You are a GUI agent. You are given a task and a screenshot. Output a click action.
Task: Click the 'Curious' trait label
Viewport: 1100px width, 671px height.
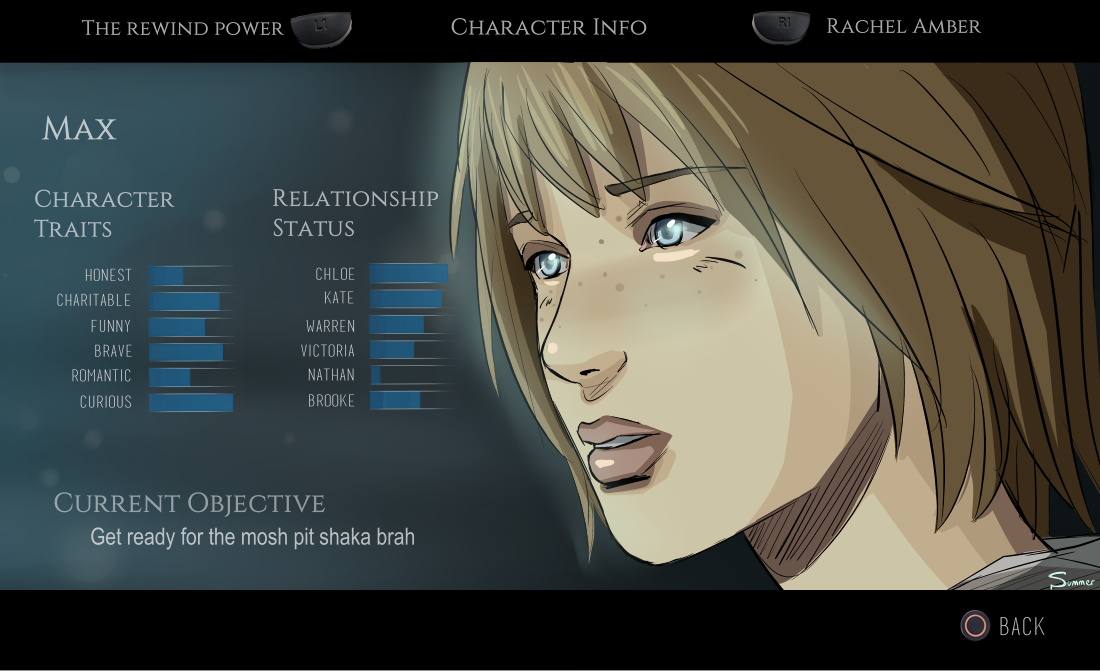pos(105,402)
